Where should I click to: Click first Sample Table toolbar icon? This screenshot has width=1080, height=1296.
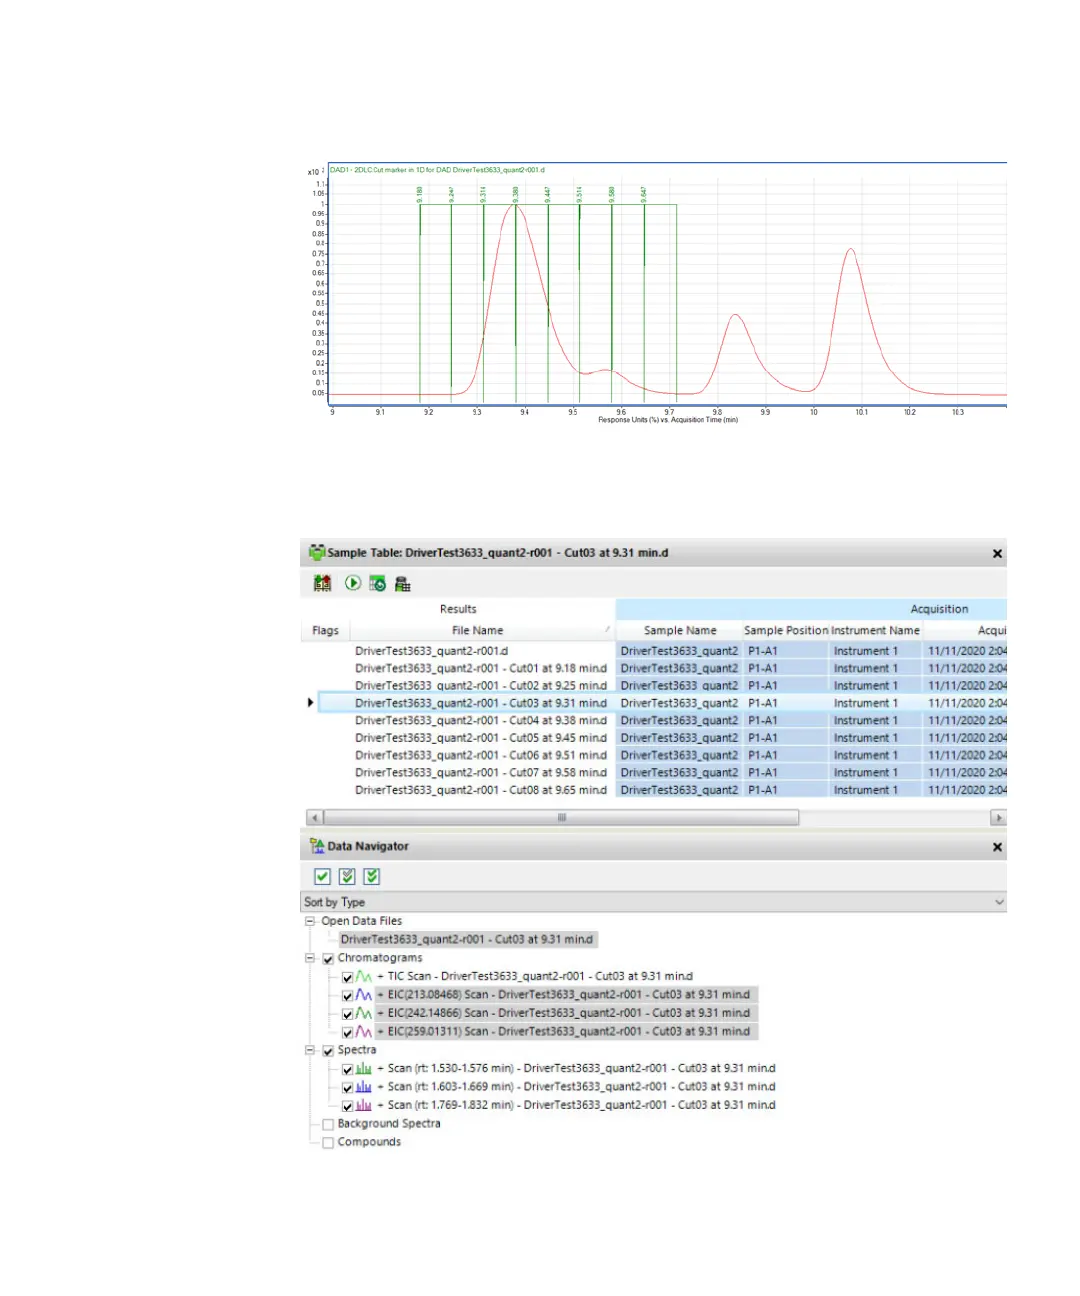pos(322,583)
